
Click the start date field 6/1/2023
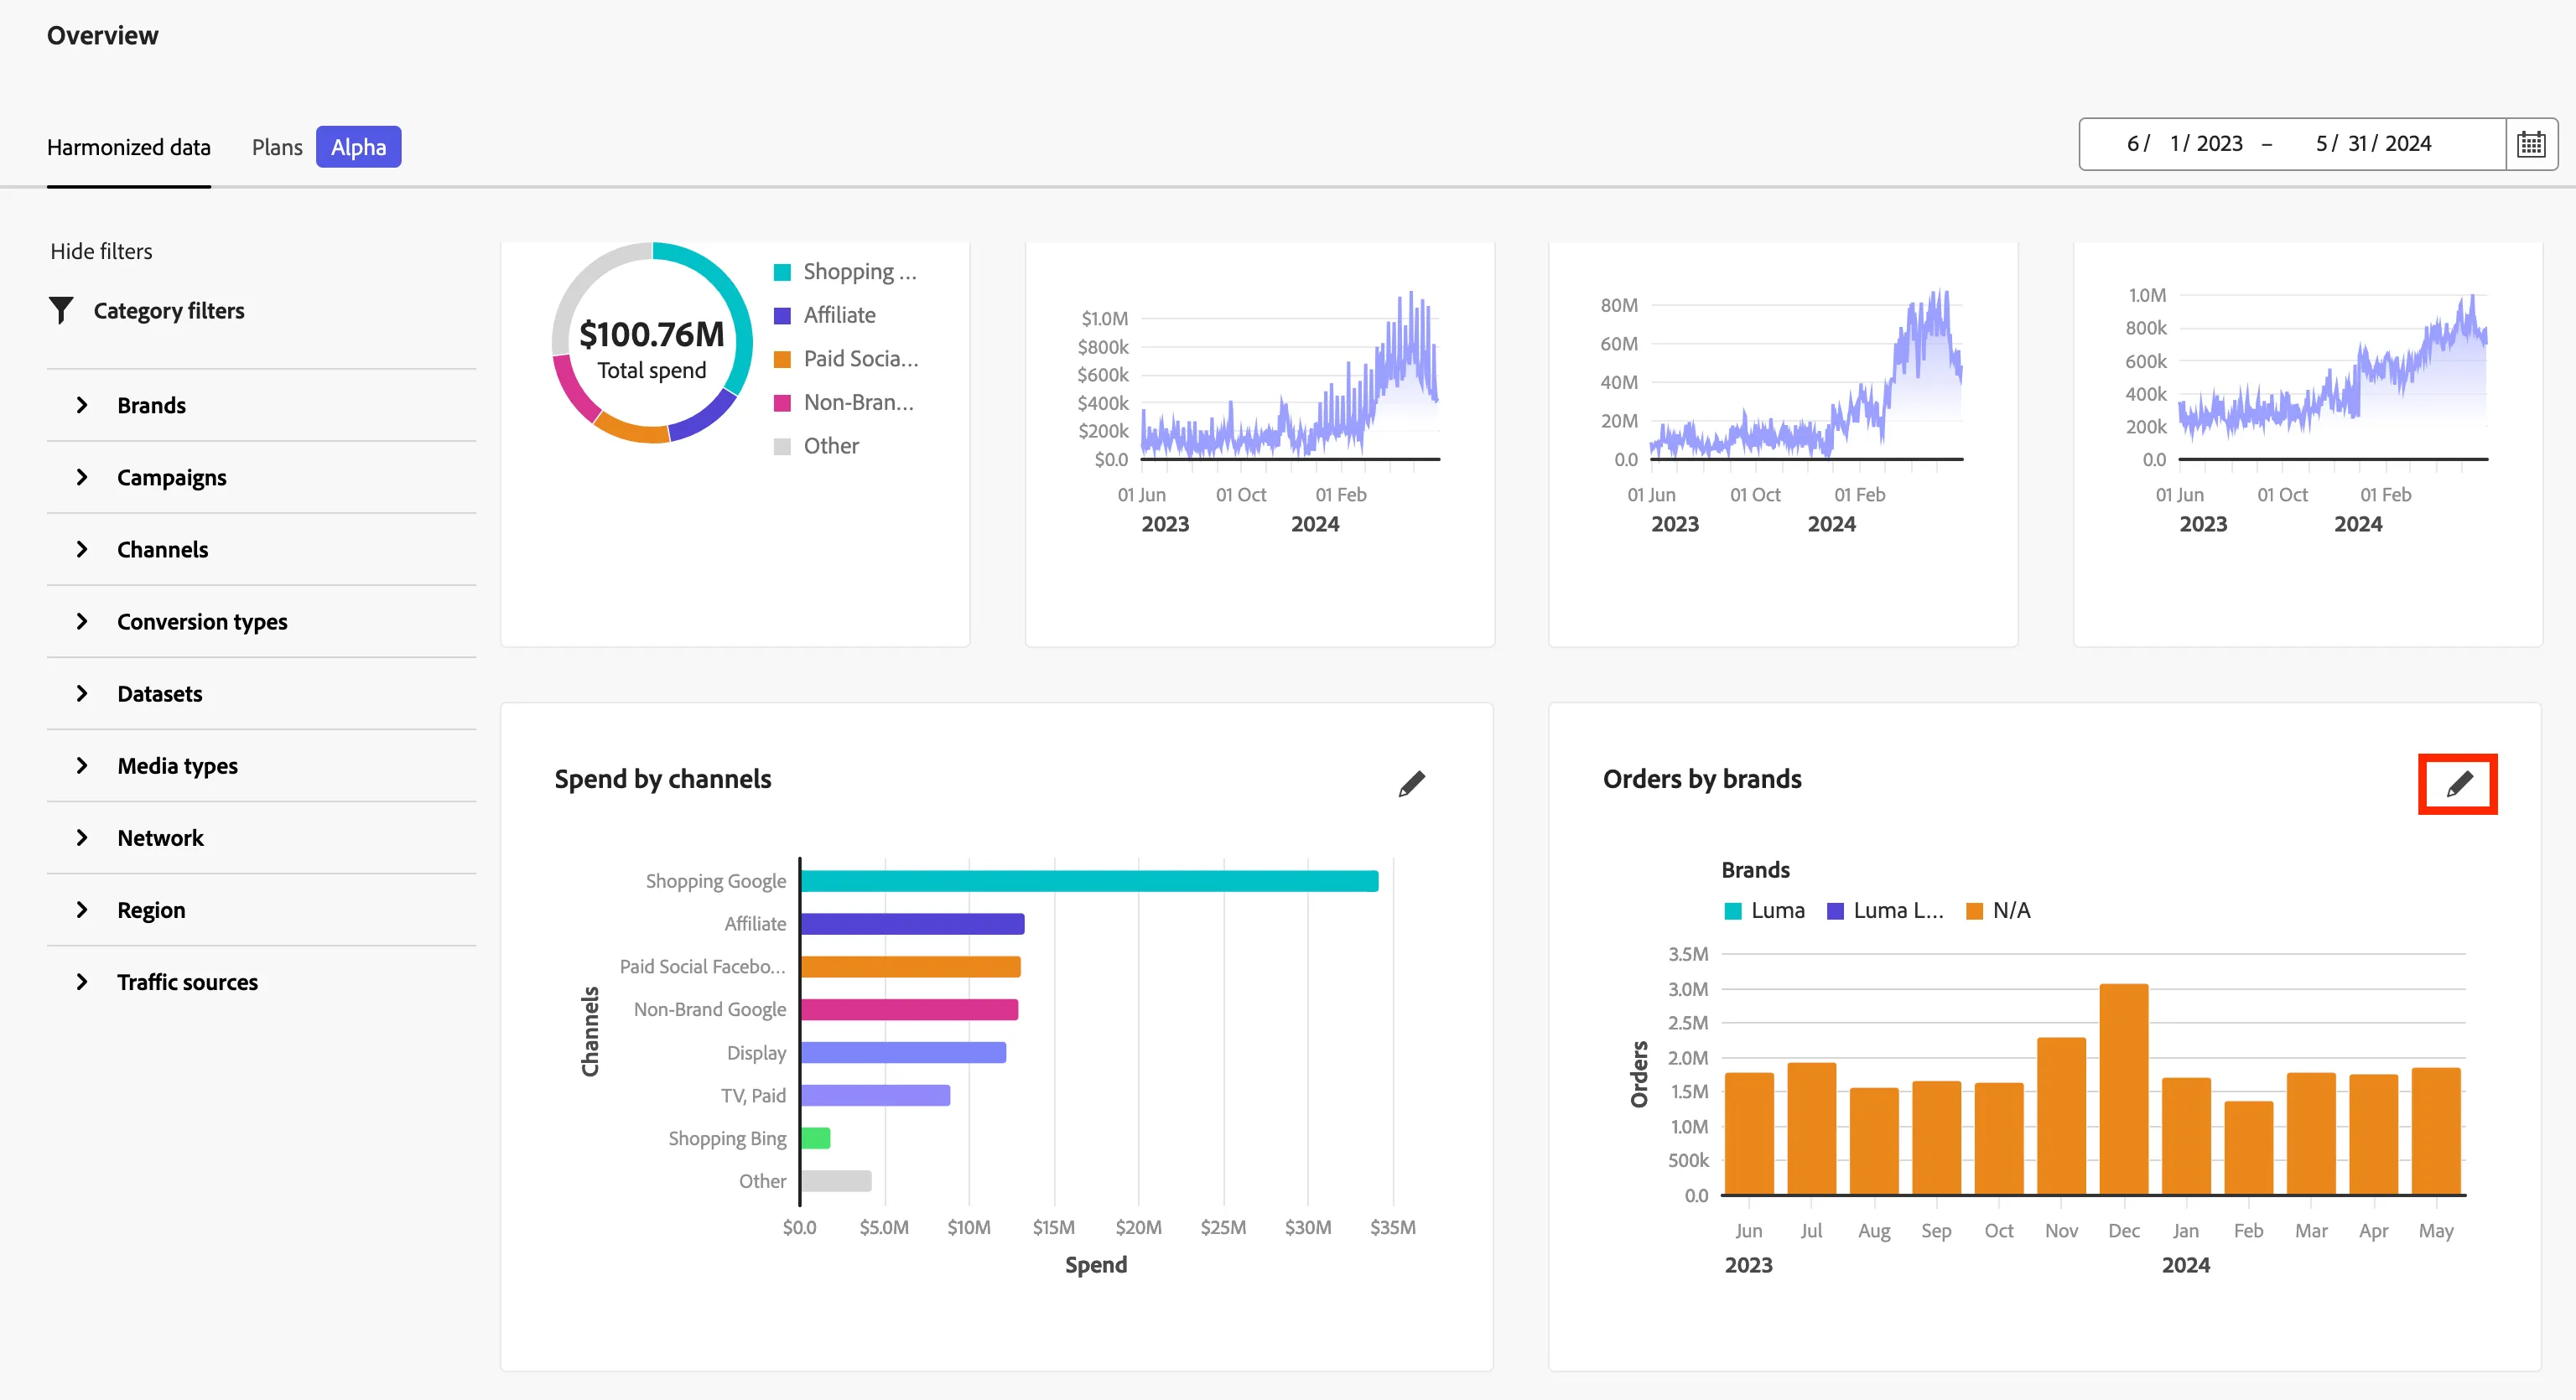2184,144
